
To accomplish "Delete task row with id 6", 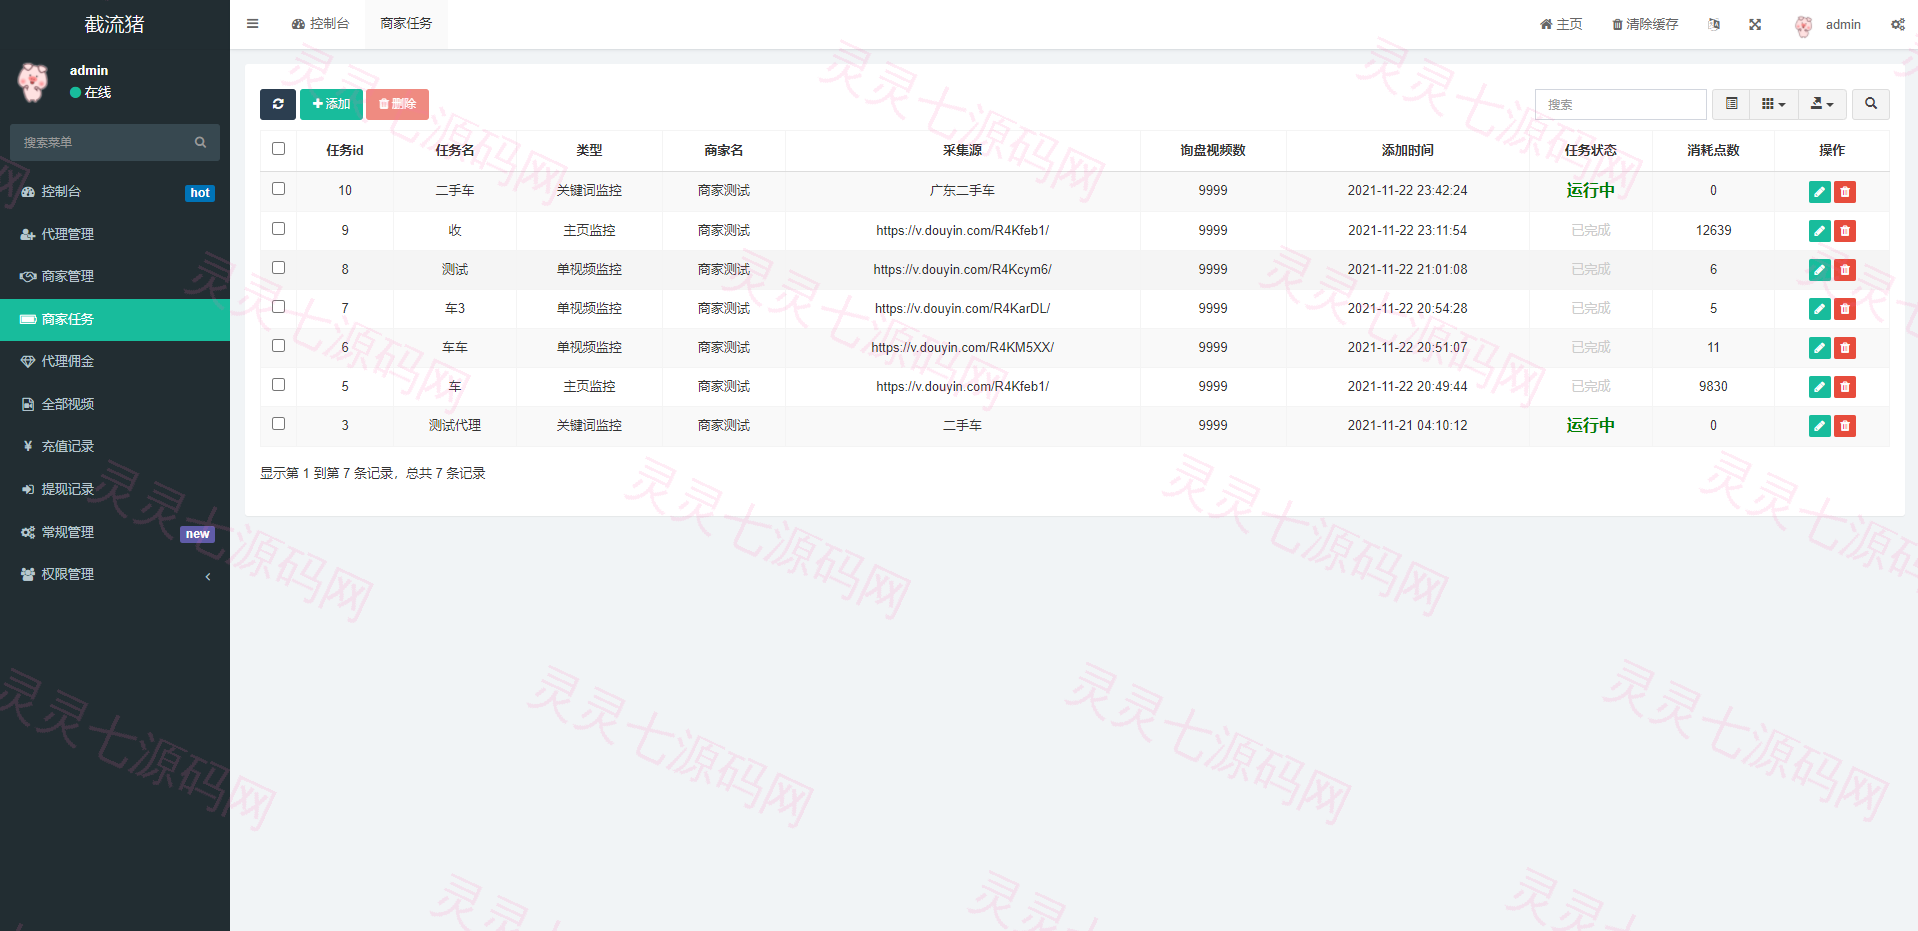I will tap(1845, 348).
